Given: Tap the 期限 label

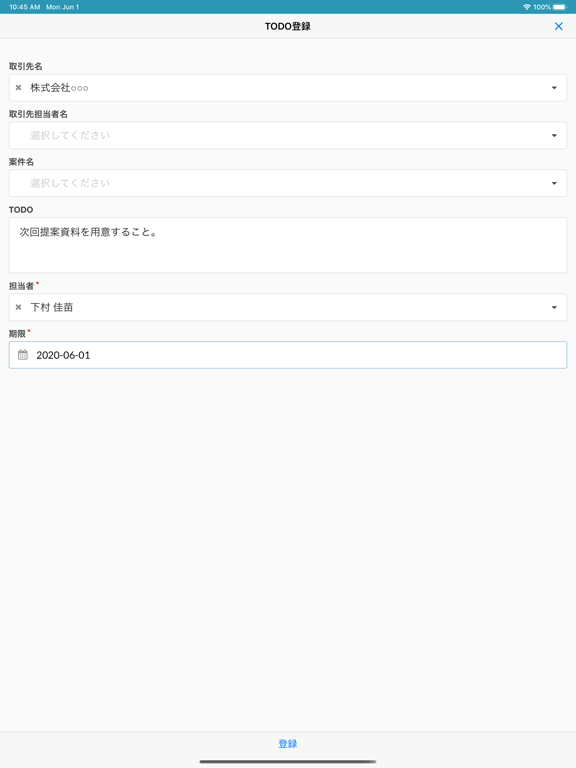Looking at the screenshot, I should pos(17,334).
